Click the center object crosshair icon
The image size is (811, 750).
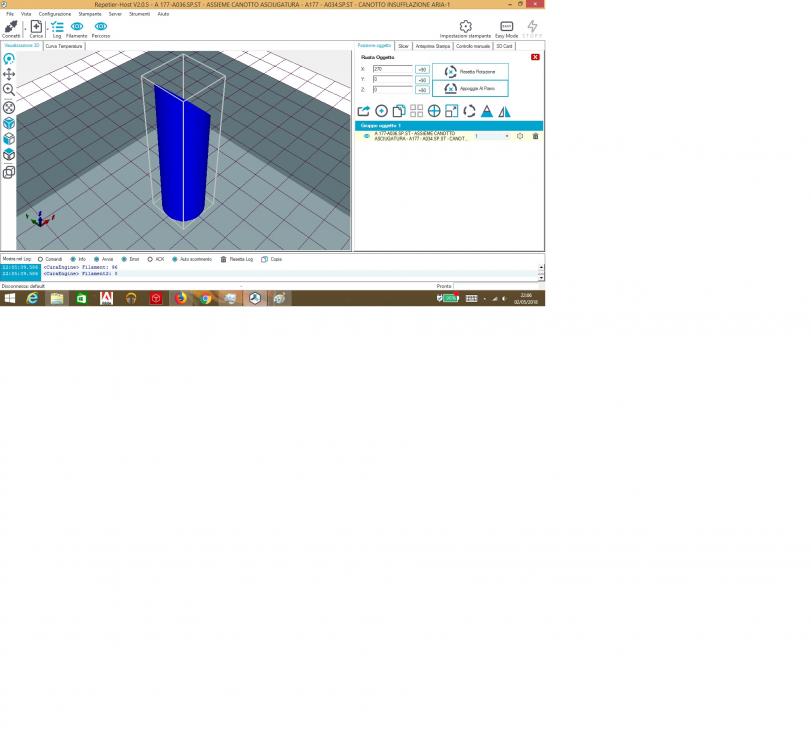tap(434, 111)
